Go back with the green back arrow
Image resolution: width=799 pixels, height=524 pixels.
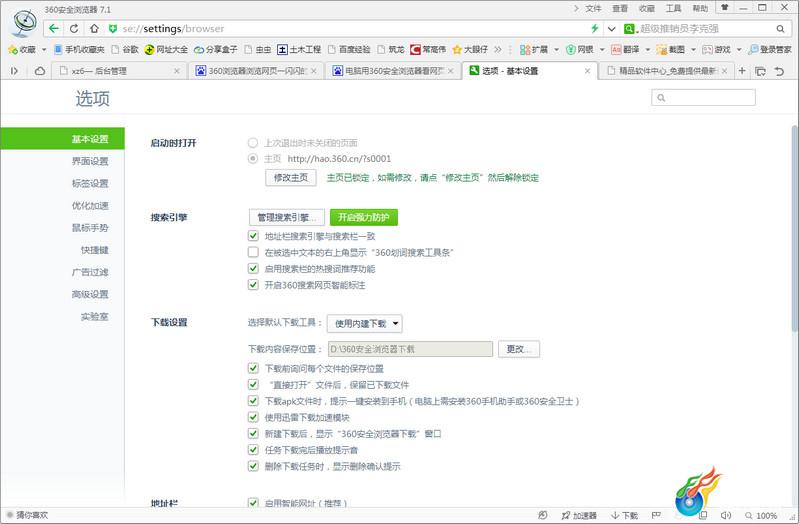pyautogui.click(x=54, y=29)
